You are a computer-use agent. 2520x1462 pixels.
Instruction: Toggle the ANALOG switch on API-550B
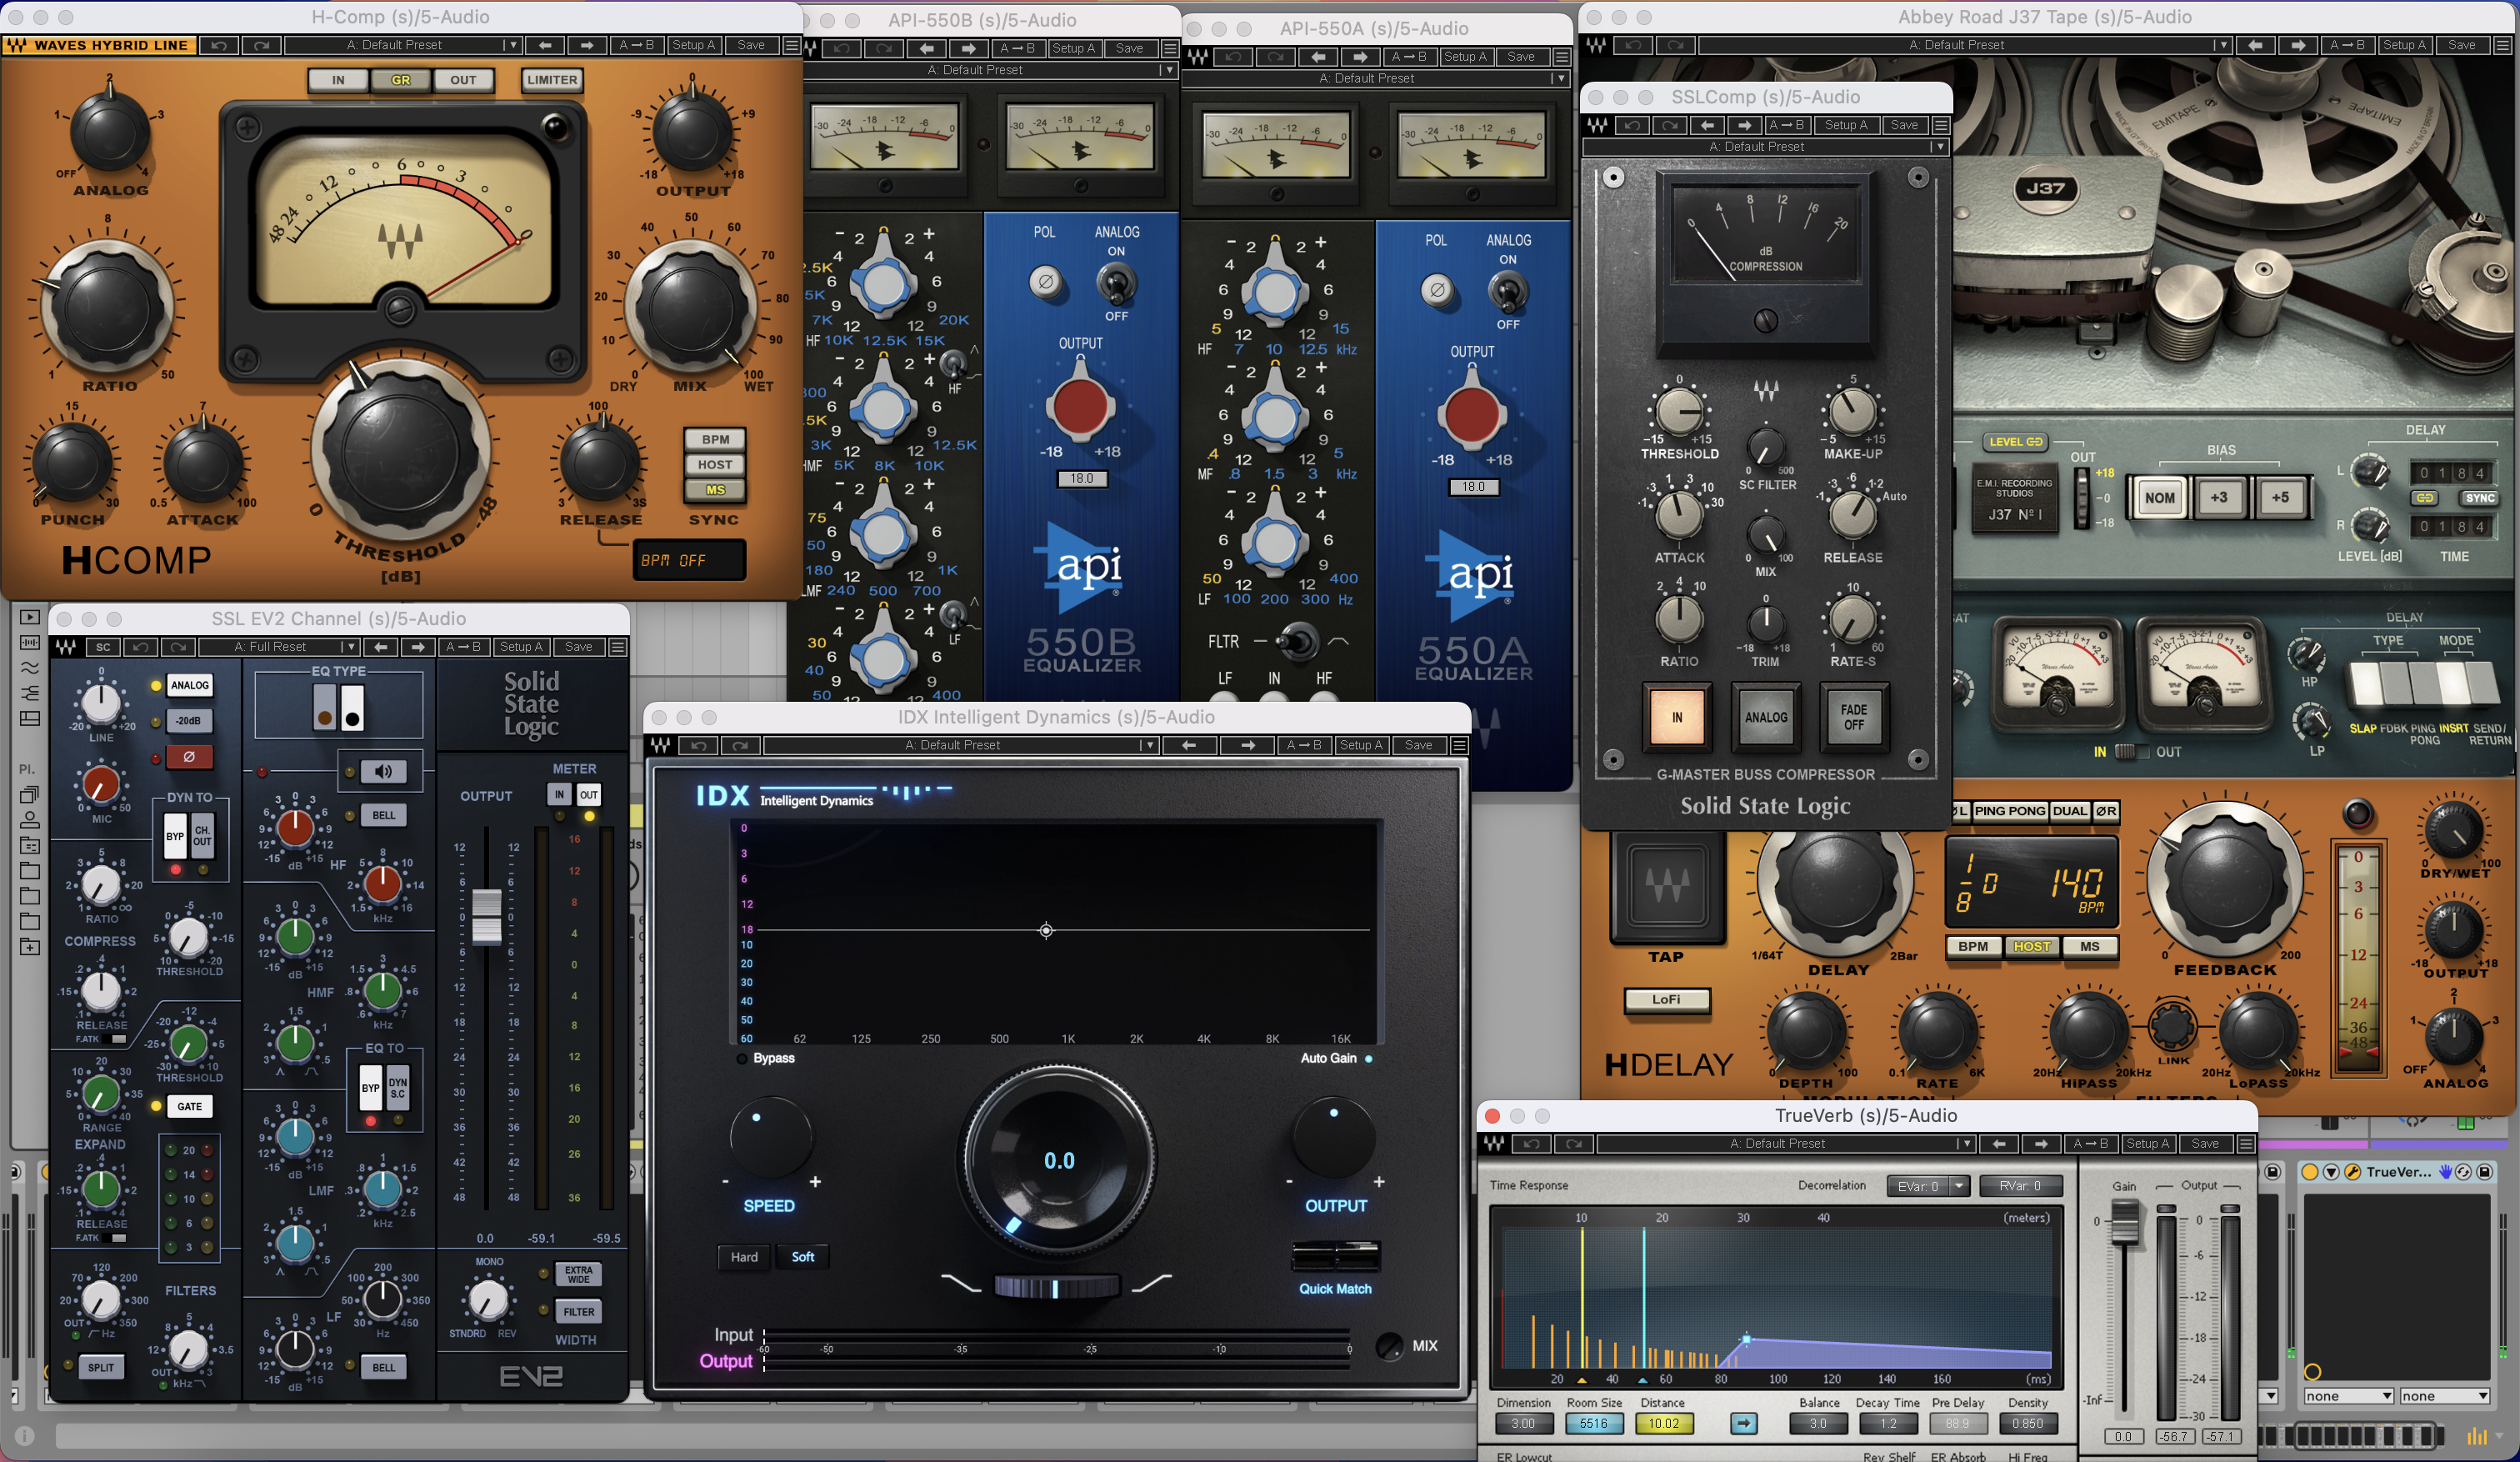[x=1116, y=284]
